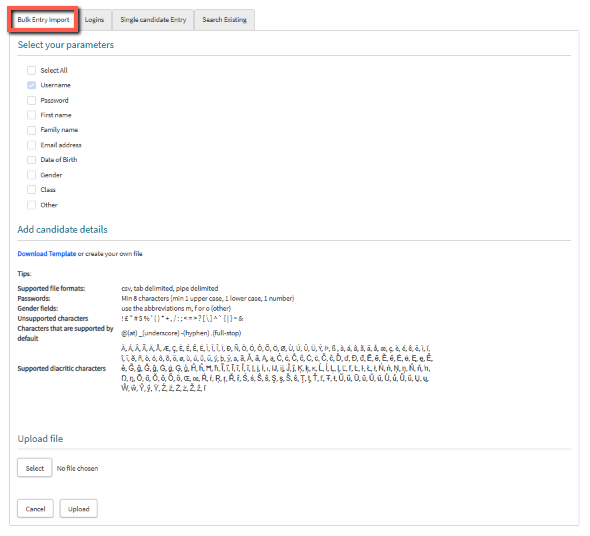590x536 pixels.
Task: Check the Gender checkbox
Action: 32,175
